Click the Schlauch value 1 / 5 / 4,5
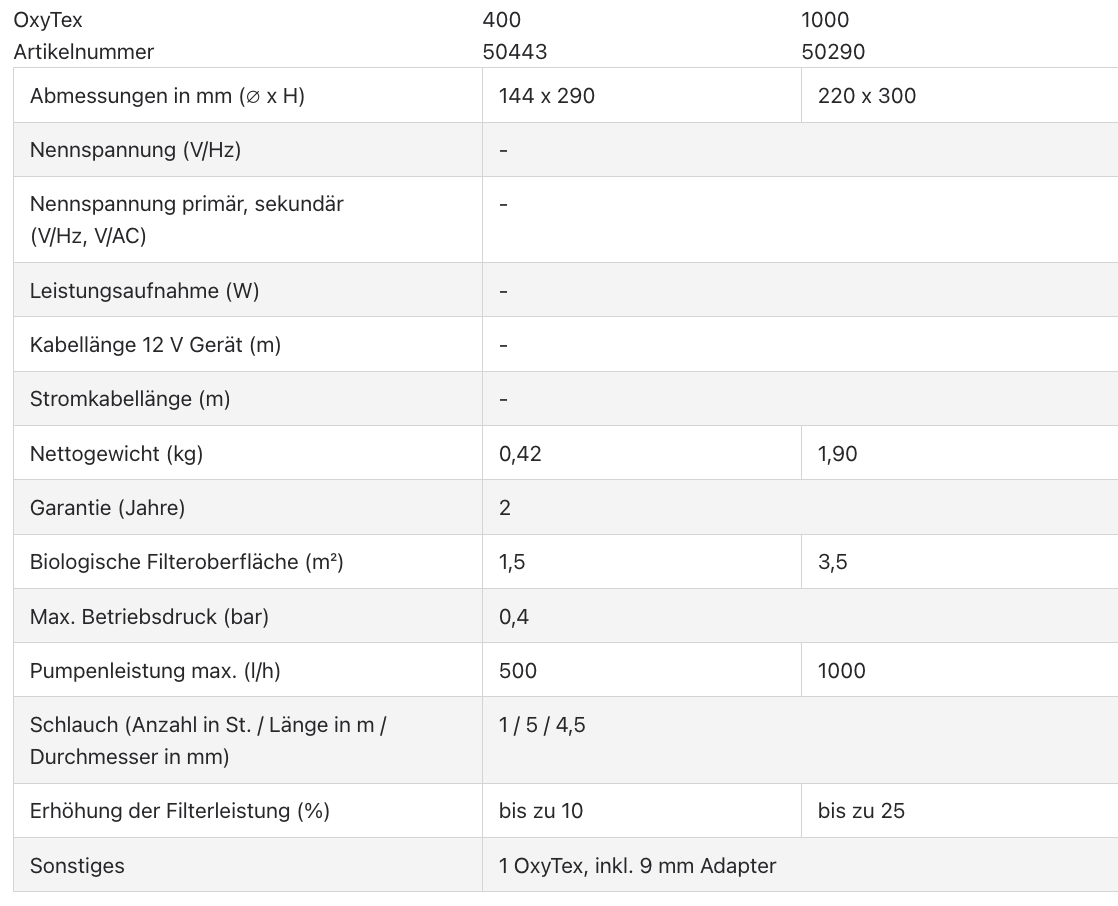 542,725
